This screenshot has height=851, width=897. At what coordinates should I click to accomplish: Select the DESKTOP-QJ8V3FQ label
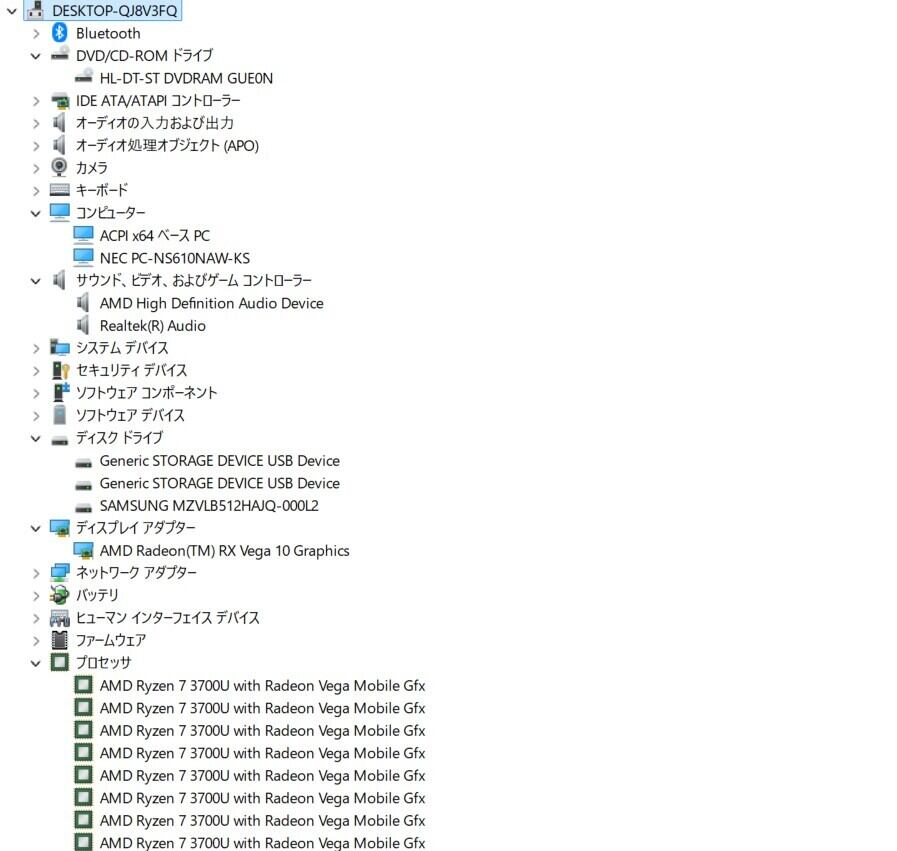click(114, 10)
